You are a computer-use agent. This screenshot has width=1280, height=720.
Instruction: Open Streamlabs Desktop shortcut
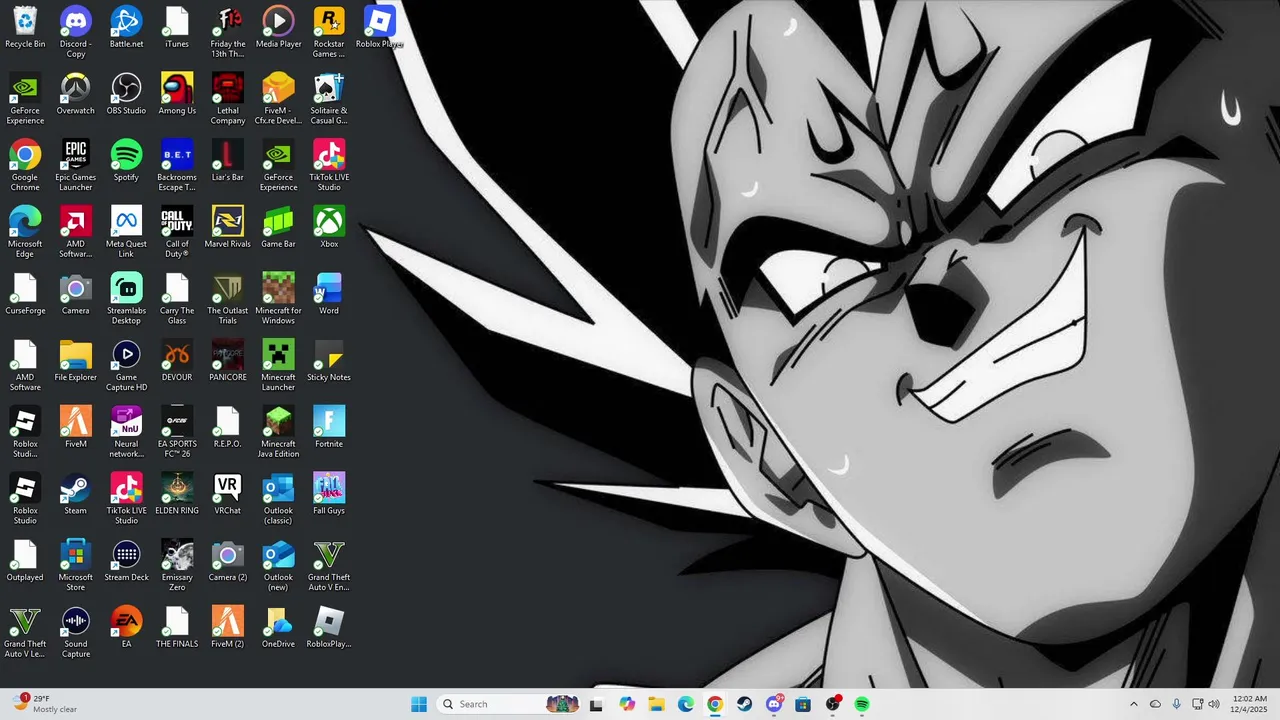pyautogui.click(x=126, y=300)
